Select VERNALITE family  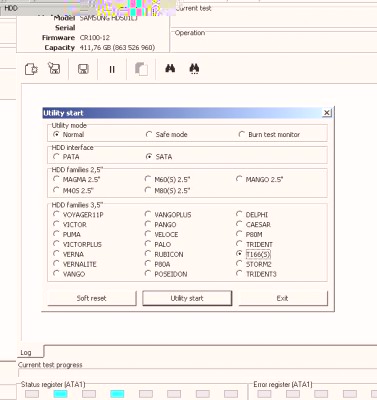click(x=56, y=264)
